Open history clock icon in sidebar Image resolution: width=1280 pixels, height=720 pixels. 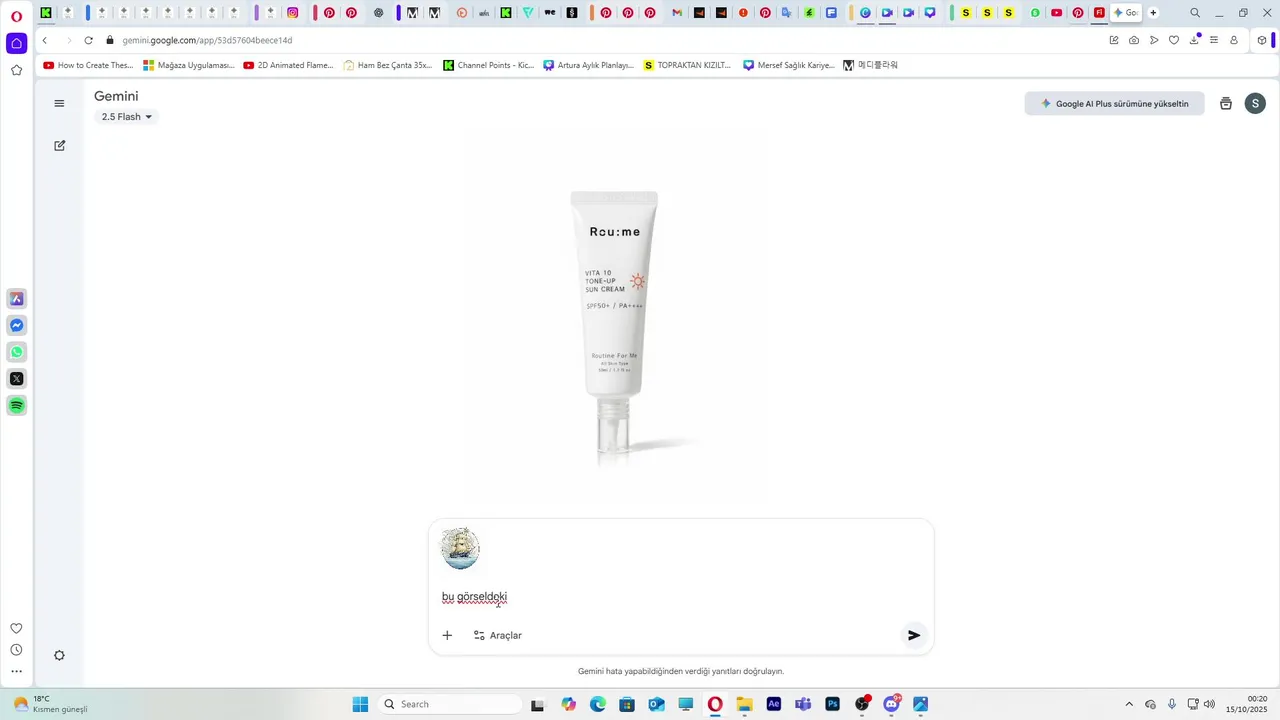(x=16, y=650)
